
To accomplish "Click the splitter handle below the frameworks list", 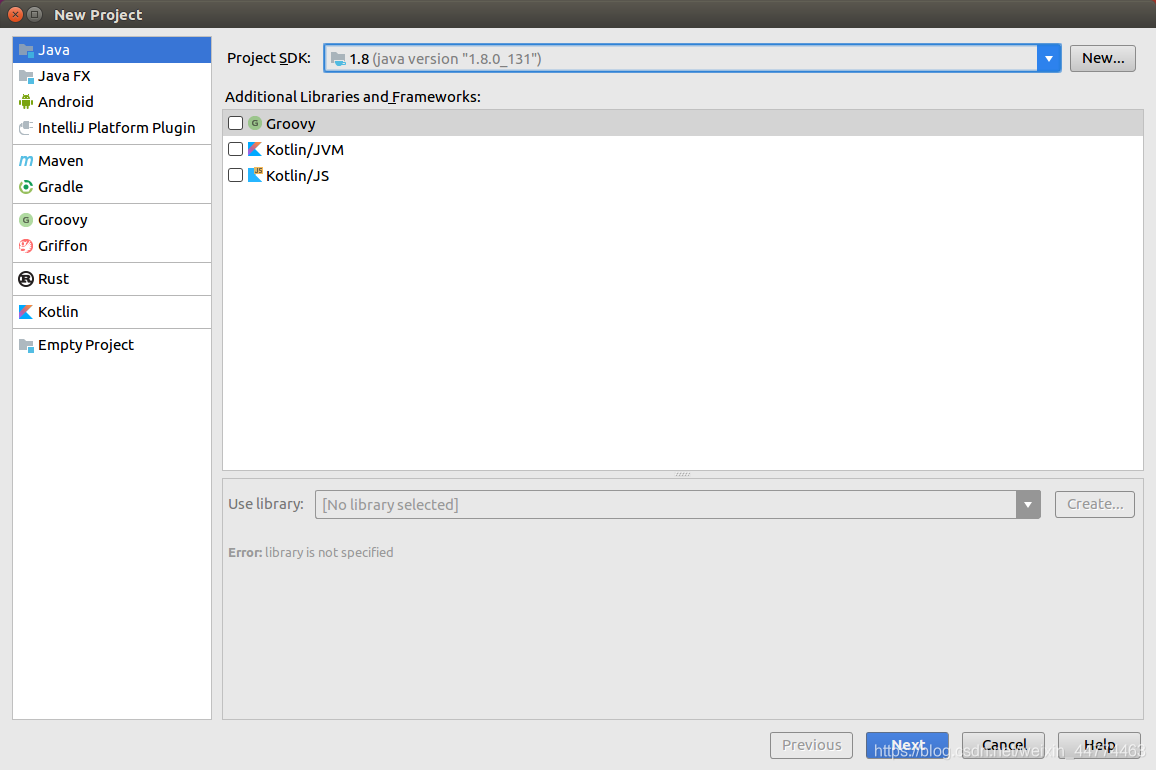I will click(683, 474).
